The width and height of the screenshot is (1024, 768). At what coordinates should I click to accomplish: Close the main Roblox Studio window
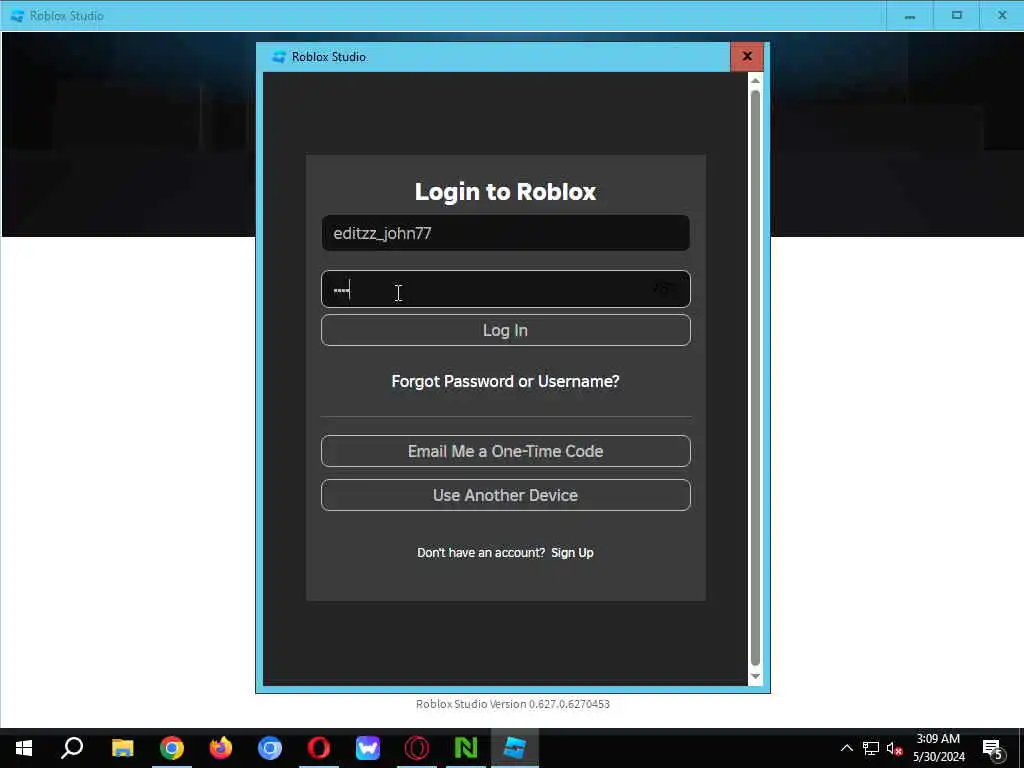pos(1002,16)
